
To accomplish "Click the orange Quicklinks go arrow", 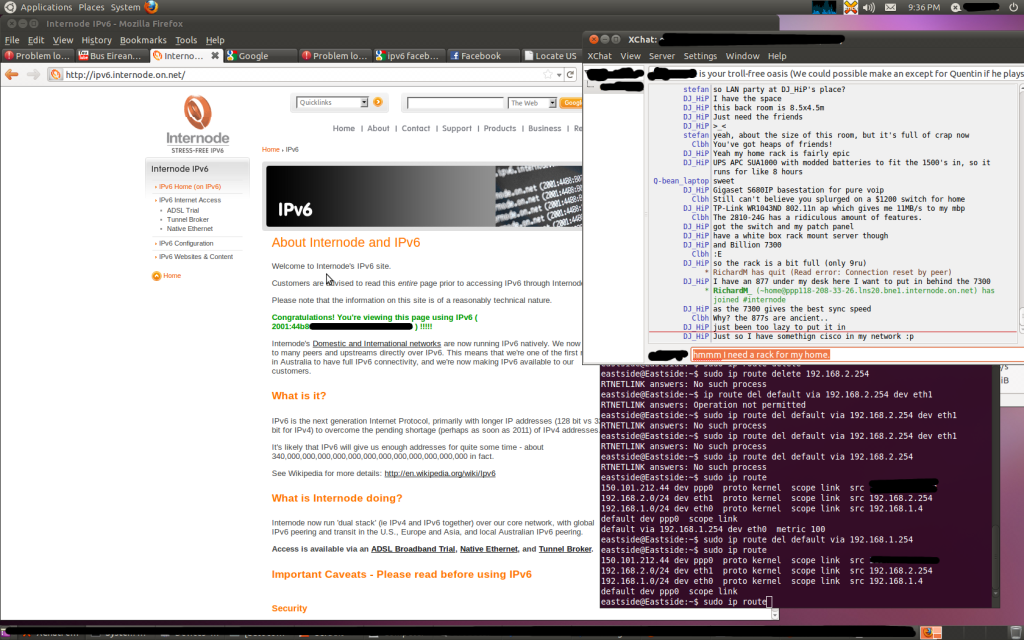I will pyautogui.click(x=377, y=102).
